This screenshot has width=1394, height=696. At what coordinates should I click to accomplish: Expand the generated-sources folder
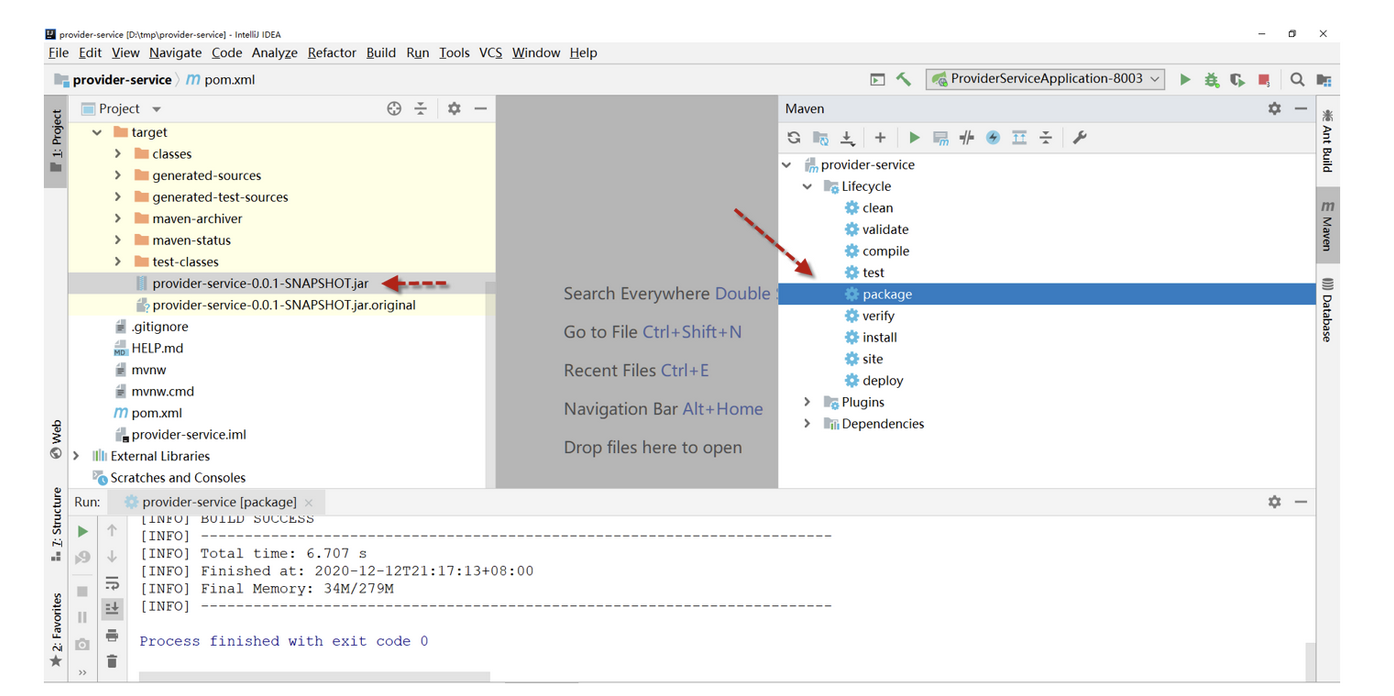tap(118, 175)
